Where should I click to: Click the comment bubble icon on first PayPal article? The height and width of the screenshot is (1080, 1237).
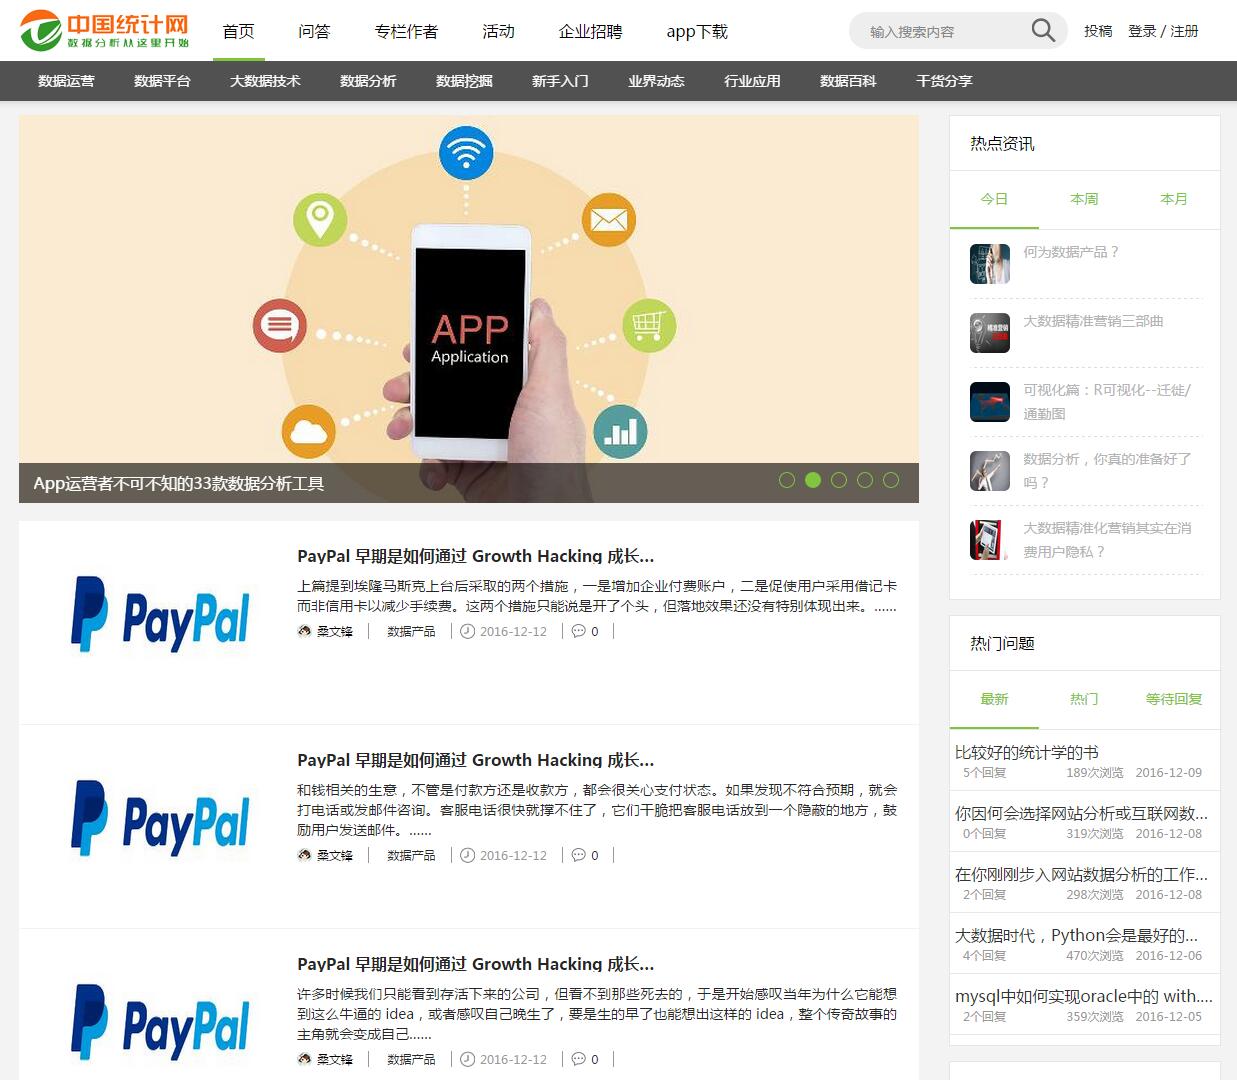[x=578, y=631]
